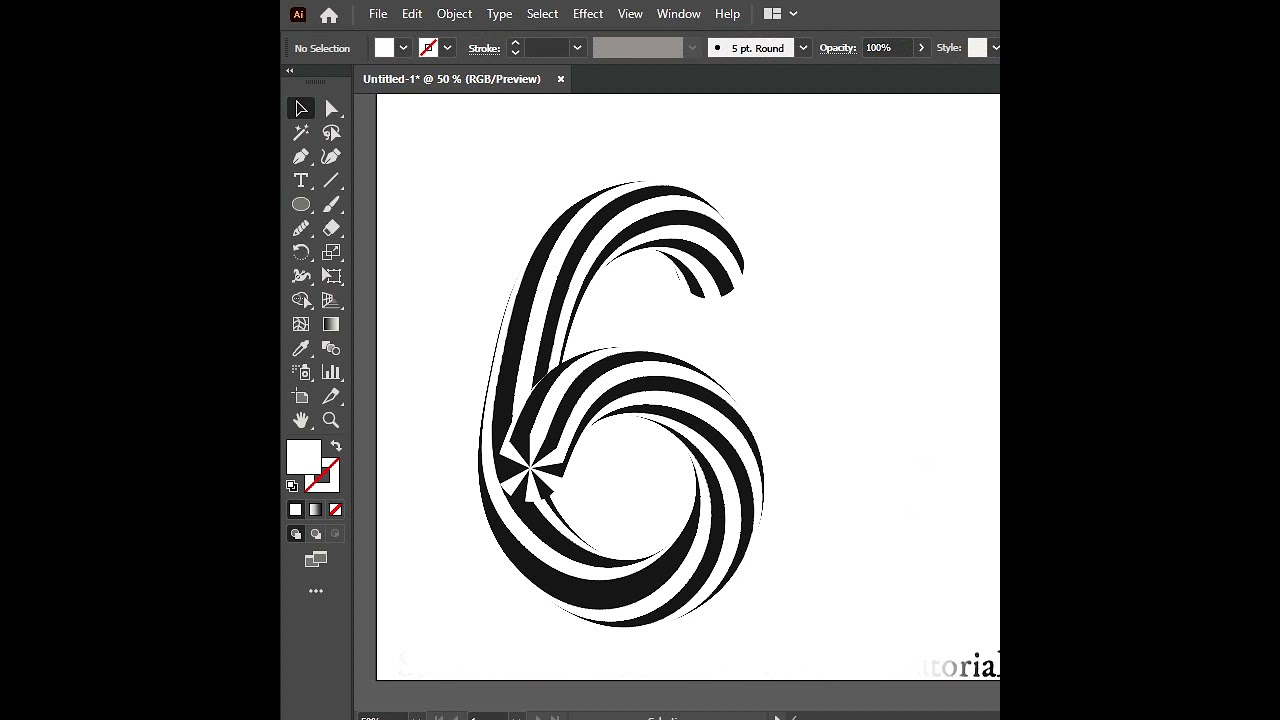This screenshot has width=1280, height=720.
Task: Pick the Type tool
Action: click(301, 180)
